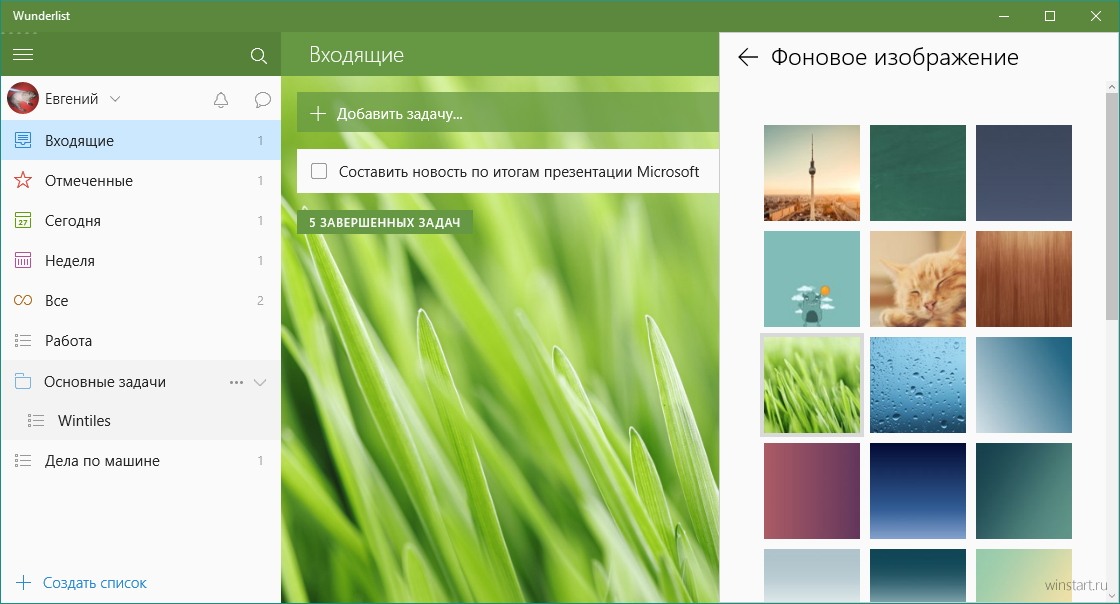The height and width of the screenshot is (604, 1120).
Task: Open the hamburger menu in sidebar
Action: tap(23, 55)
